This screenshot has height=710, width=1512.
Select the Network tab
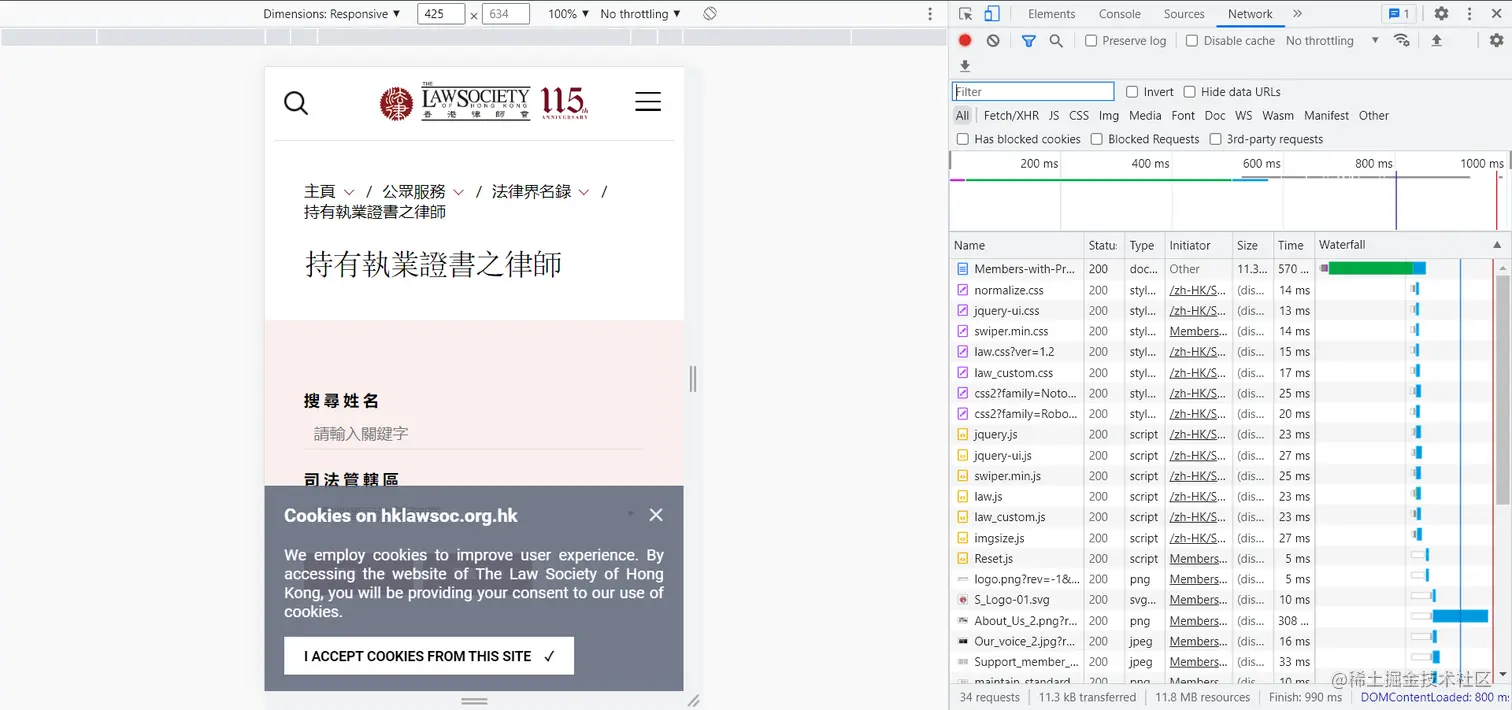point(1250,14)
